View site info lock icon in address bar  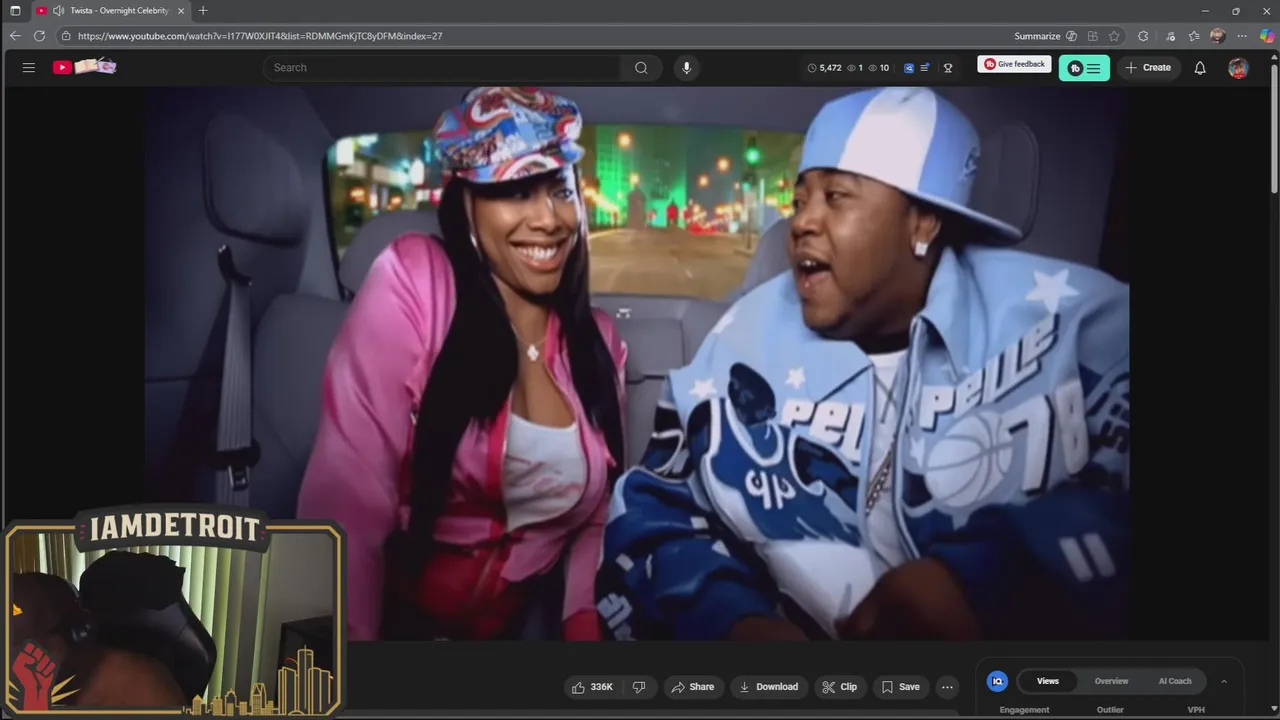[x=65, y=36]
